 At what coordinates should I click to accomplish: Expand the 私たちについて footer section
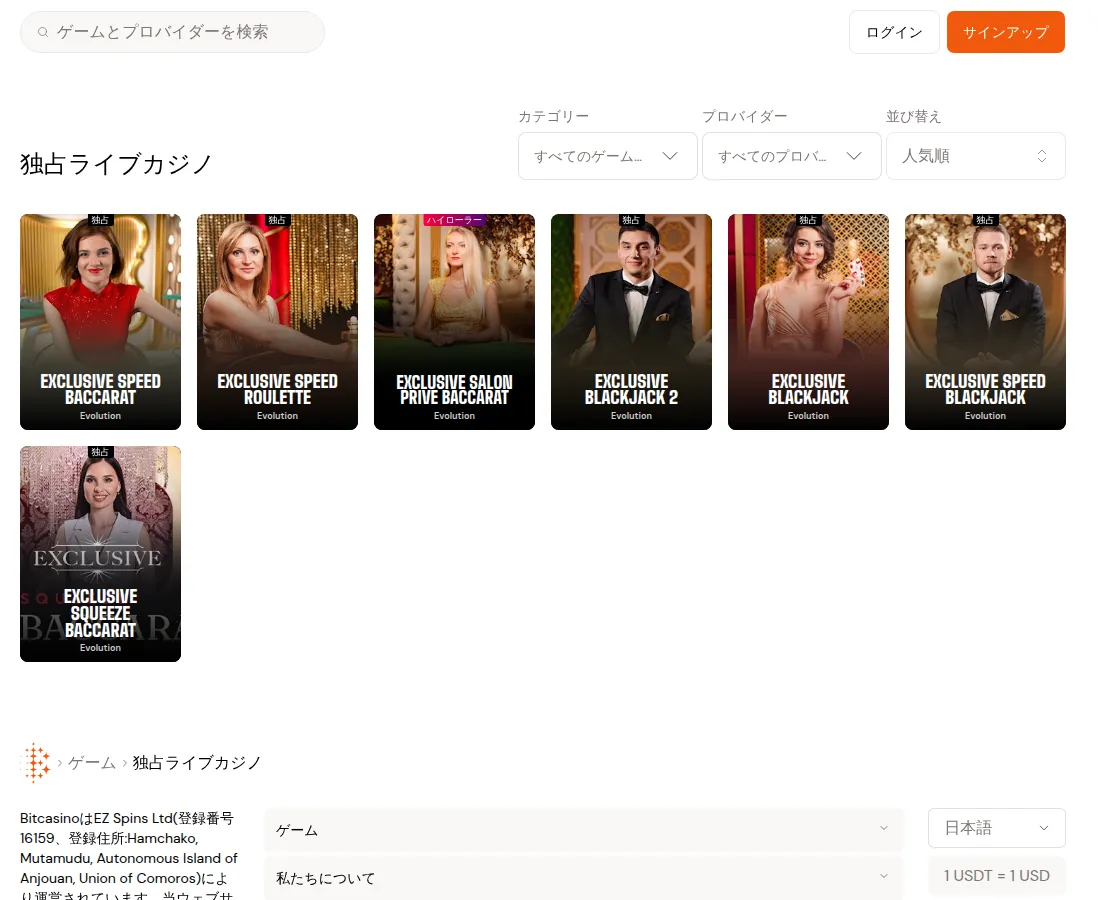583,878
